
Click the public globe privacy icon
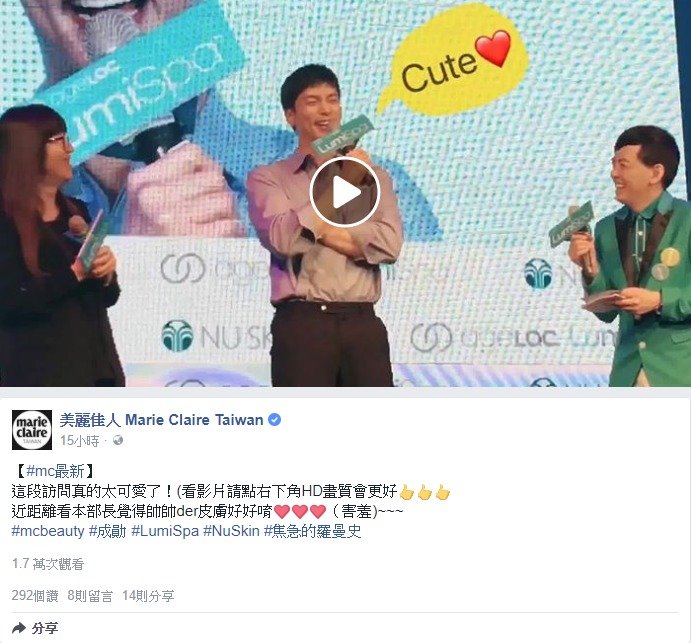[x=118, y=440]
